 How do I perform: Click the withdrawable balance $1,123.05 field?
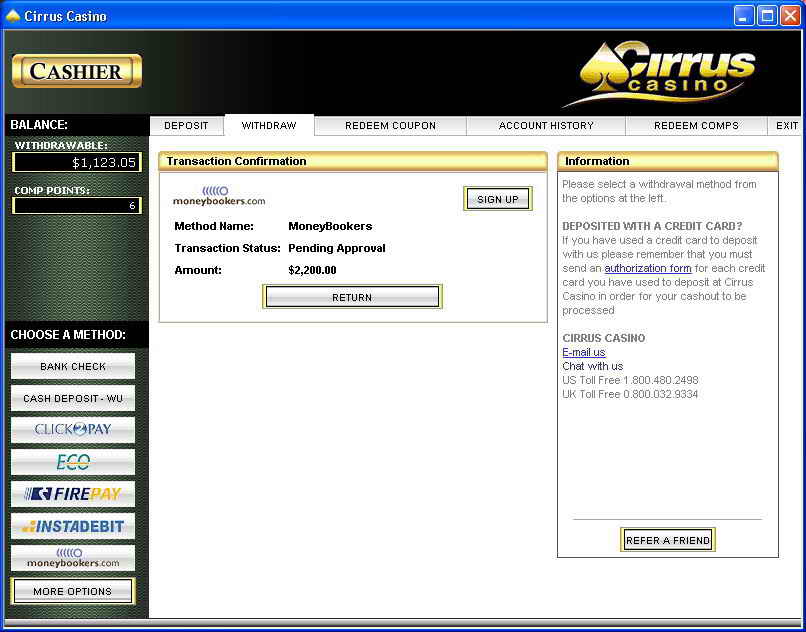(77, 162)
